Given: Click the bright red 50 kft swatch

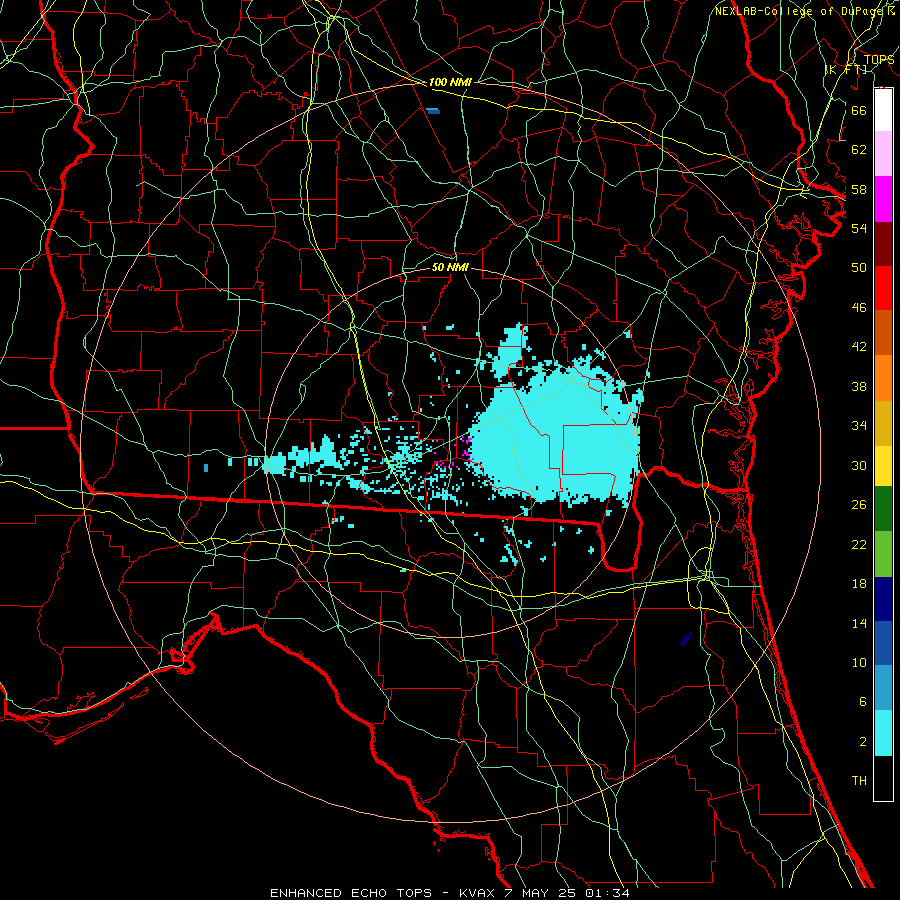Looking at the screenshot, I should point(883,288).
